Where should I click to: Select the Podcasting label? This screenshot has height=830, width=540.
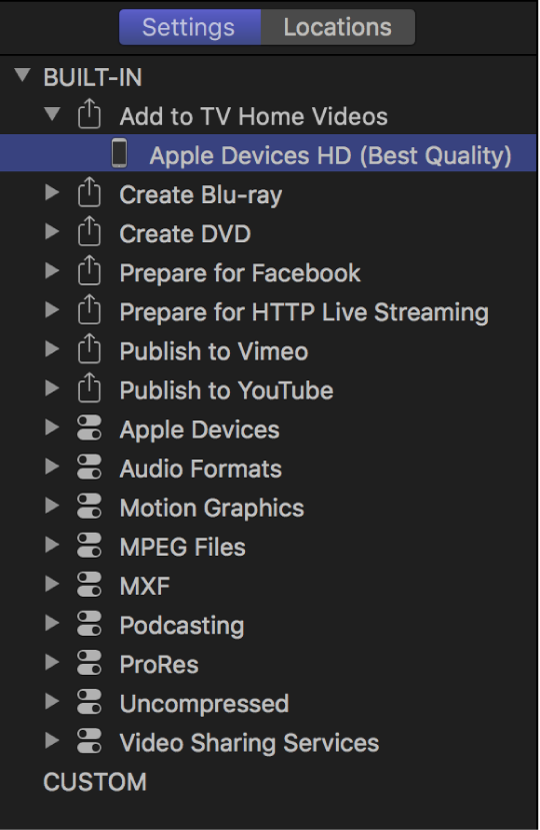pyautogui.click(x=182, y=626)
